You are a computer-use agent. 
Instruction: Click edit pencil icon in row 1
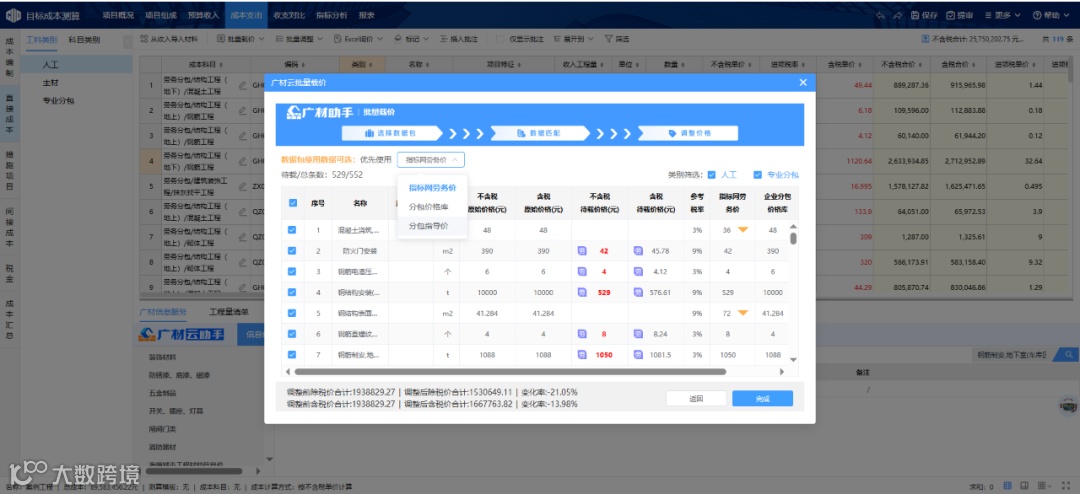coord(242,86)
